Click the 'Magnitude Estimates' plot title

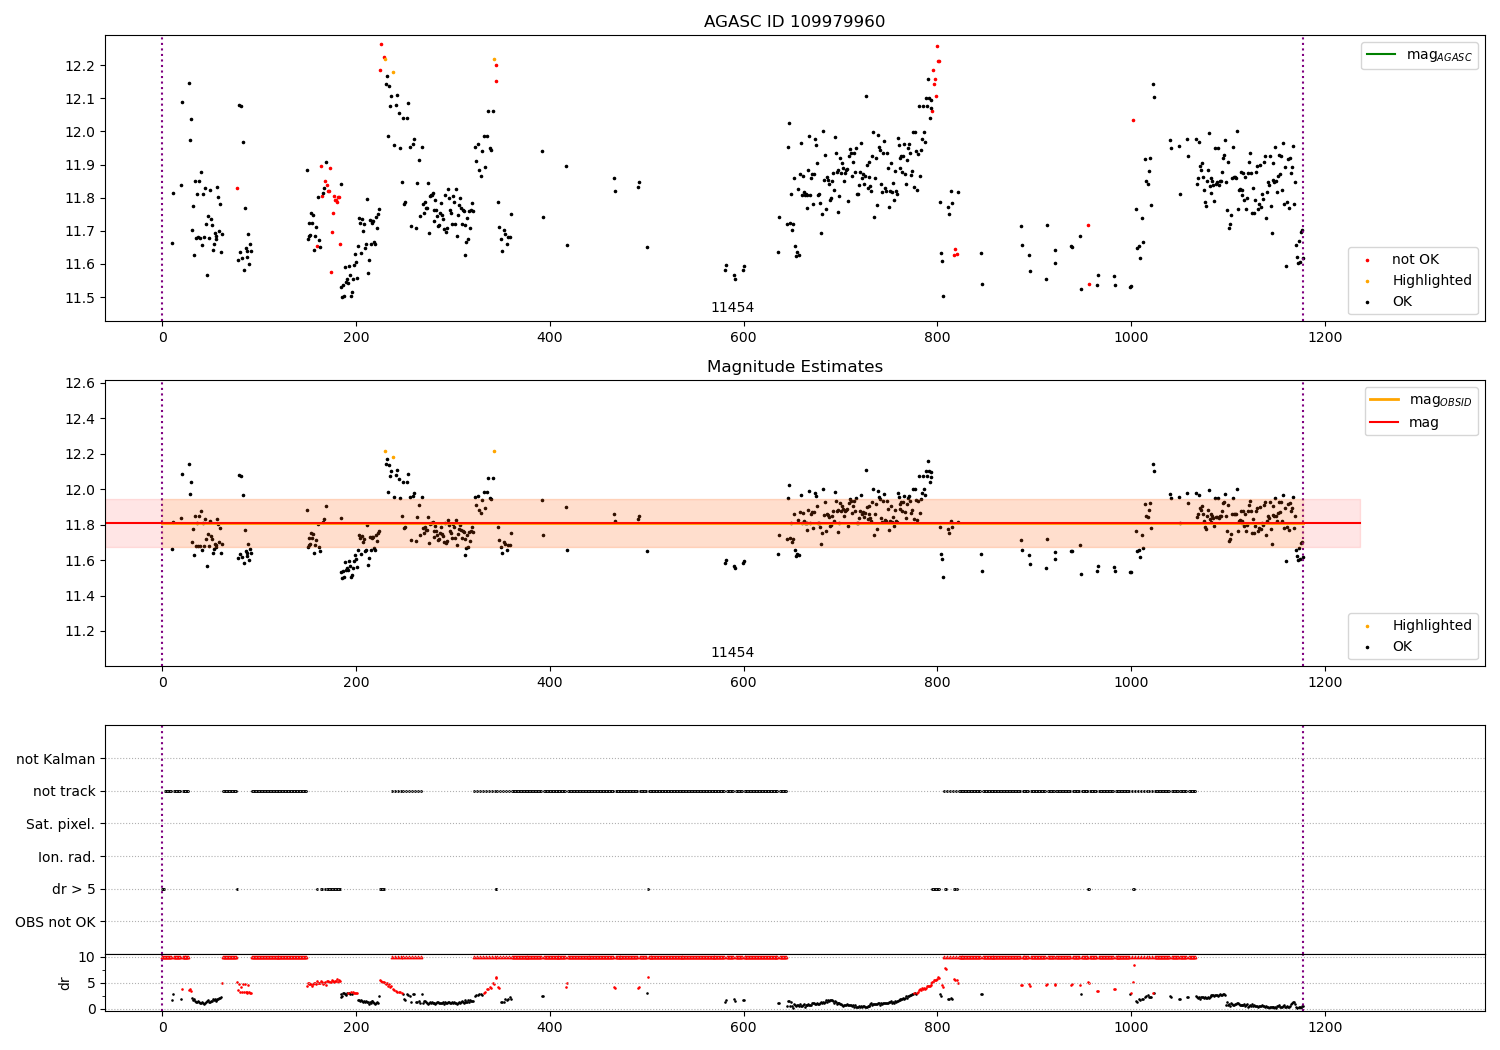pyautogui.click(x=794, y=367)
